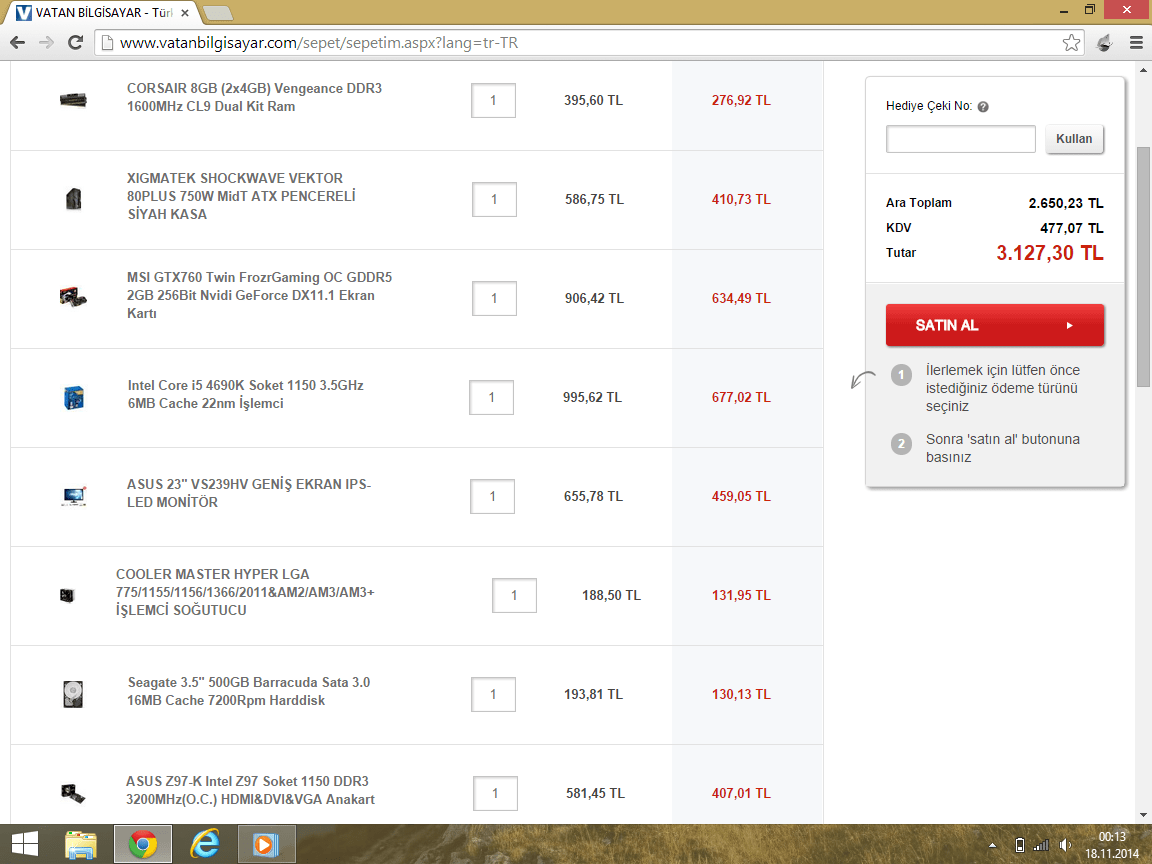1152x864 pixels.
Task: Click the extension icon beside the bookmark star
Action: pos(1104,43)
